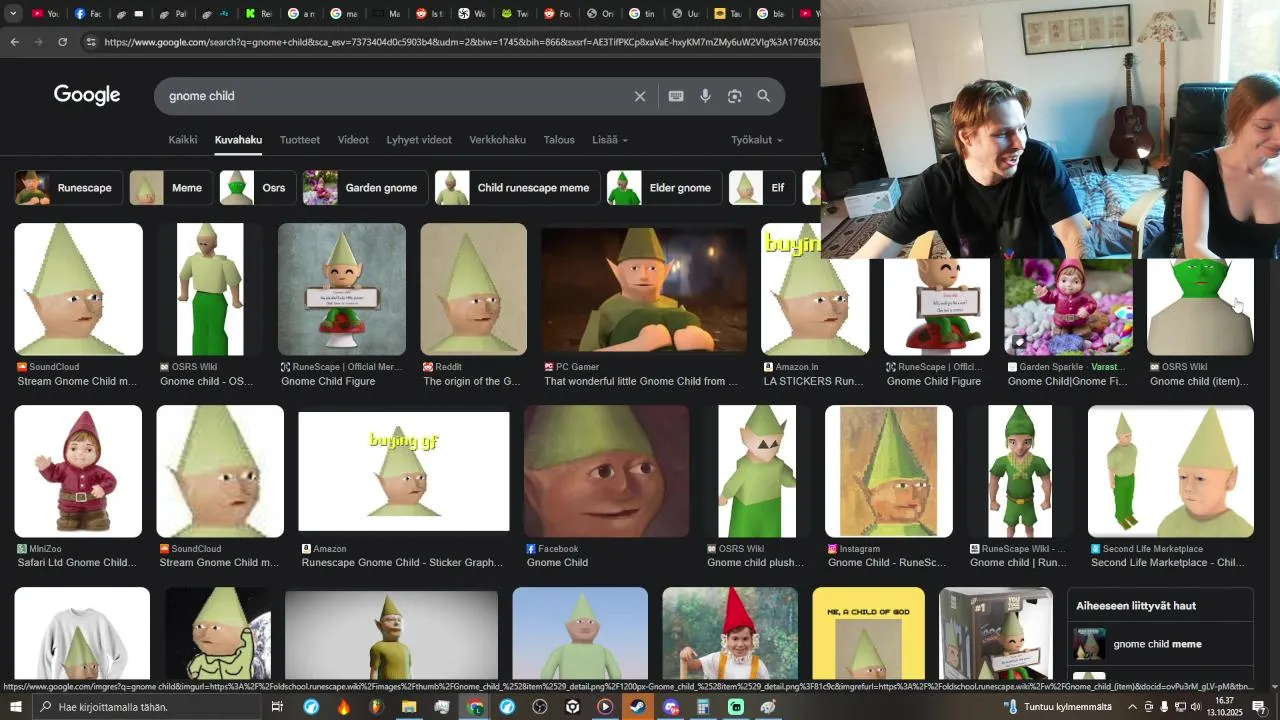Open Google Lens image search
The height and width of the screenshot is (720, 1280).
pos(735,96)
